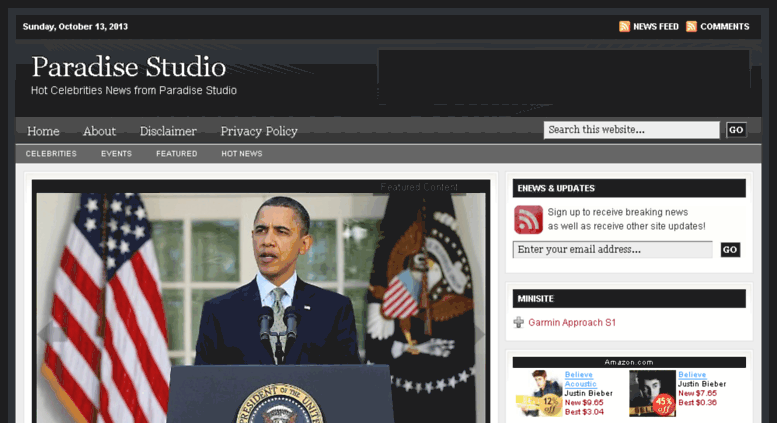Click the date 'Sunday, October 13, 2013'
Viewport: 777px width, 423px height.
point(75,27)
